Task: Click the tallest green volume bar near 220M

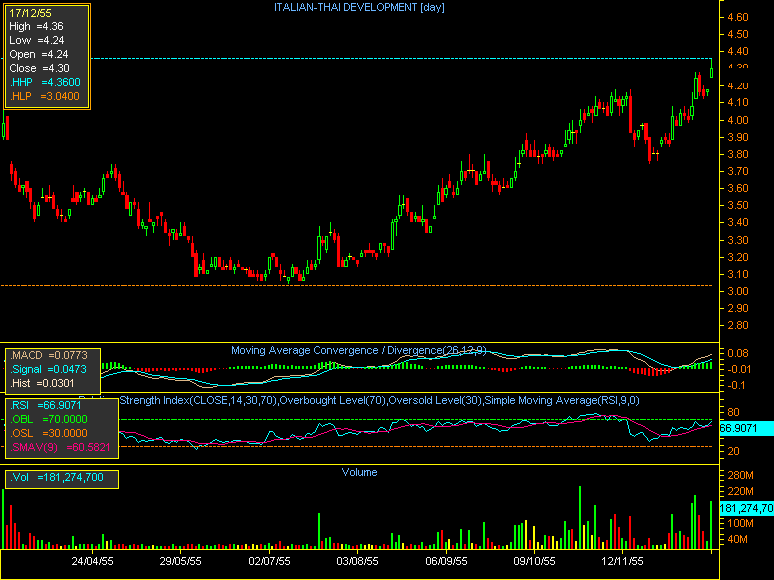Action: tap(580, 518)
